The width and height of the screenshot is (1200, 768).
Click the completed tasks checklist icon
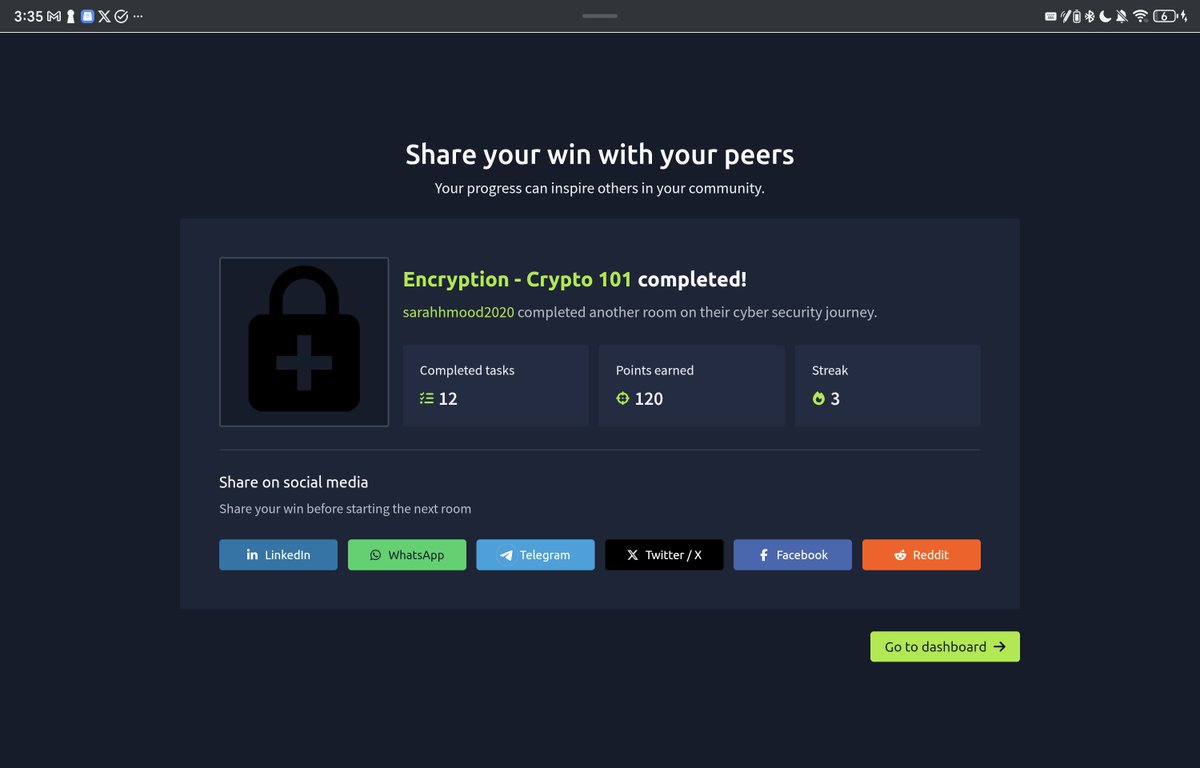coord(427,399)
